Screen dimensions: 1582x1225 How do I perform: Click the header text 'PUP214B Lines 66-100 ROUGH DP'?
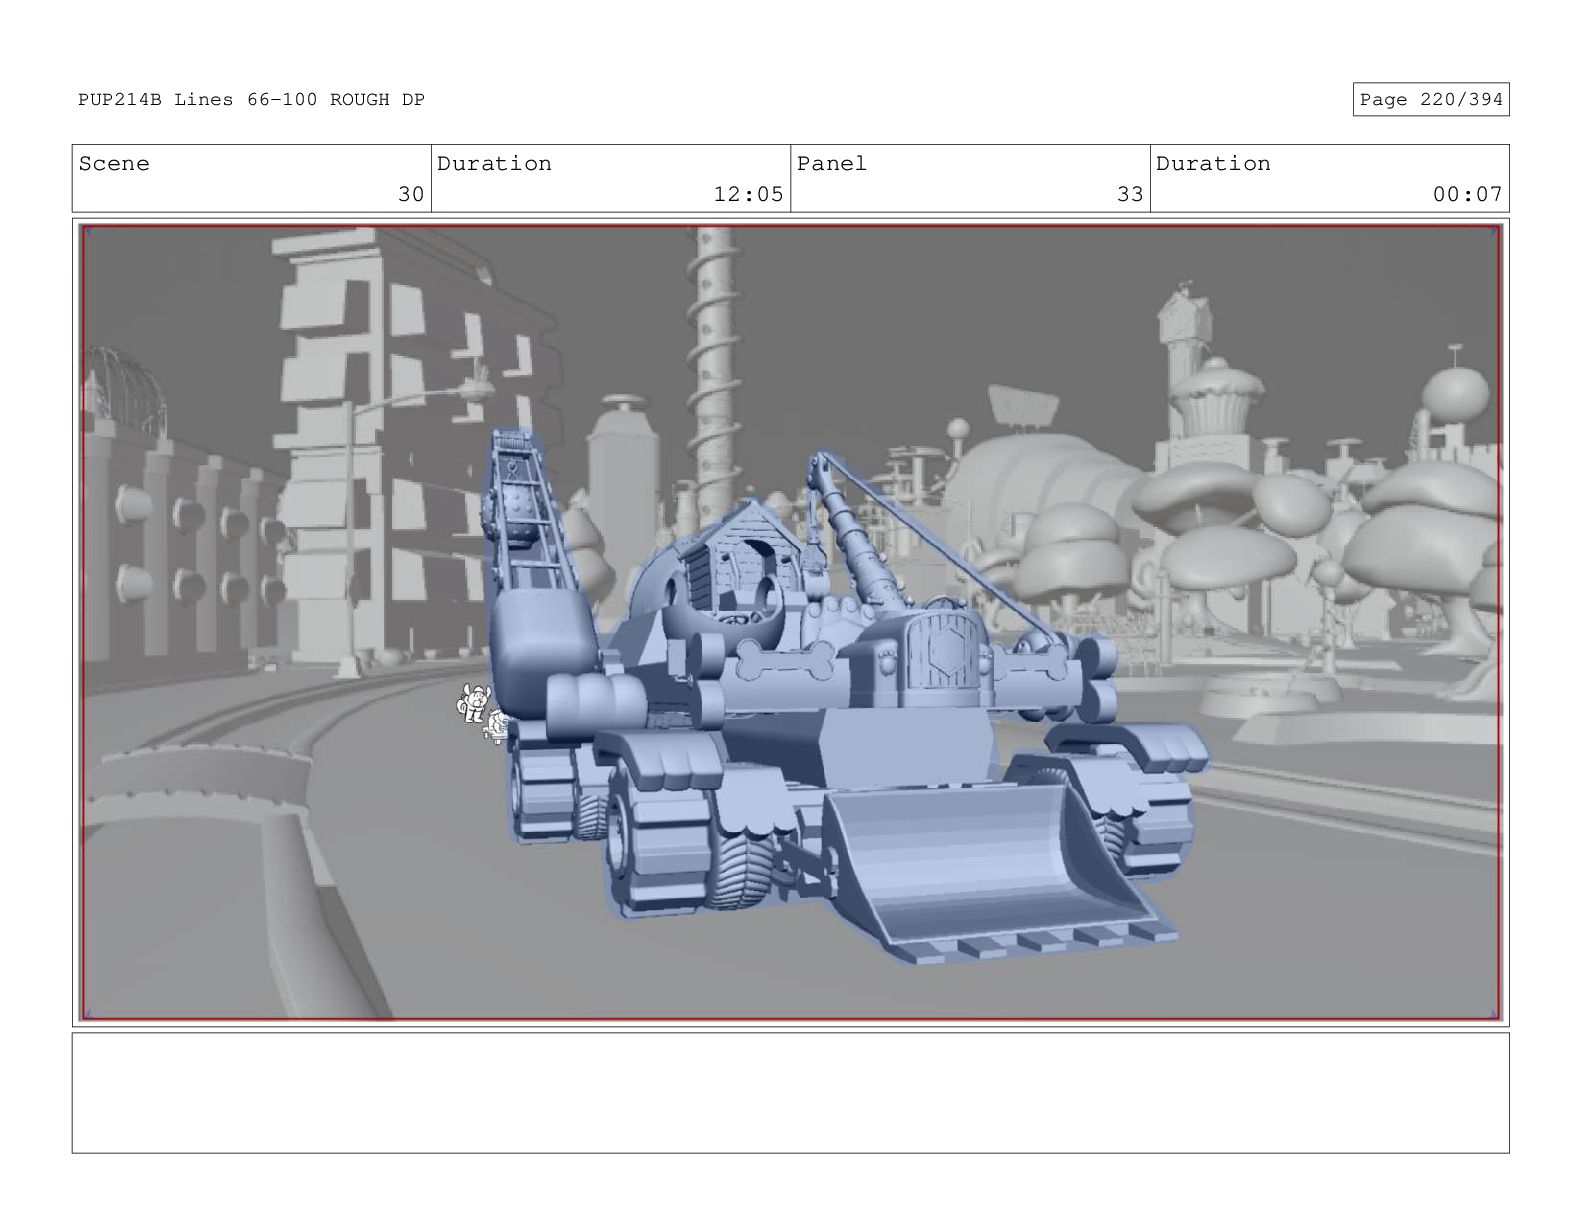(251, 100)
